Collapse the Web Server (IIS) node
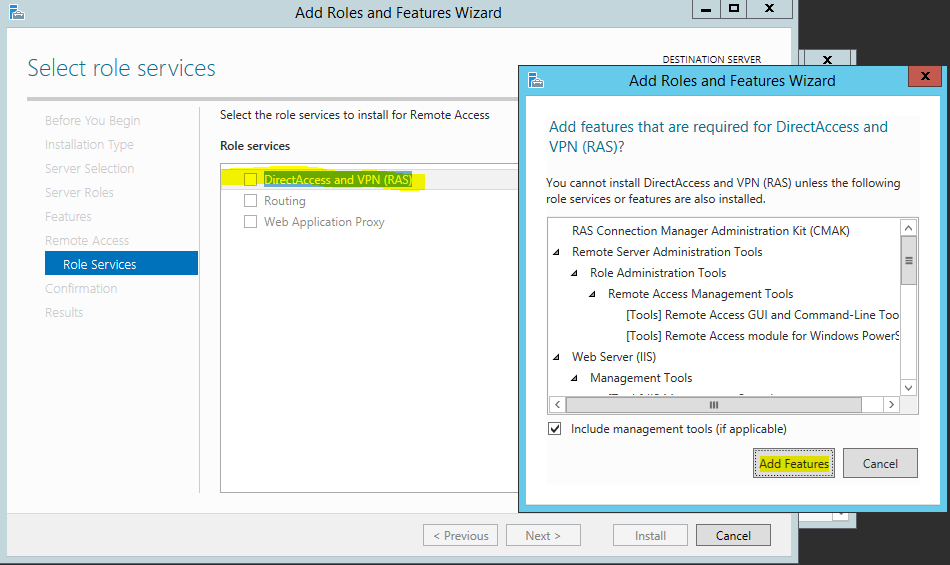 coord(556,357)
